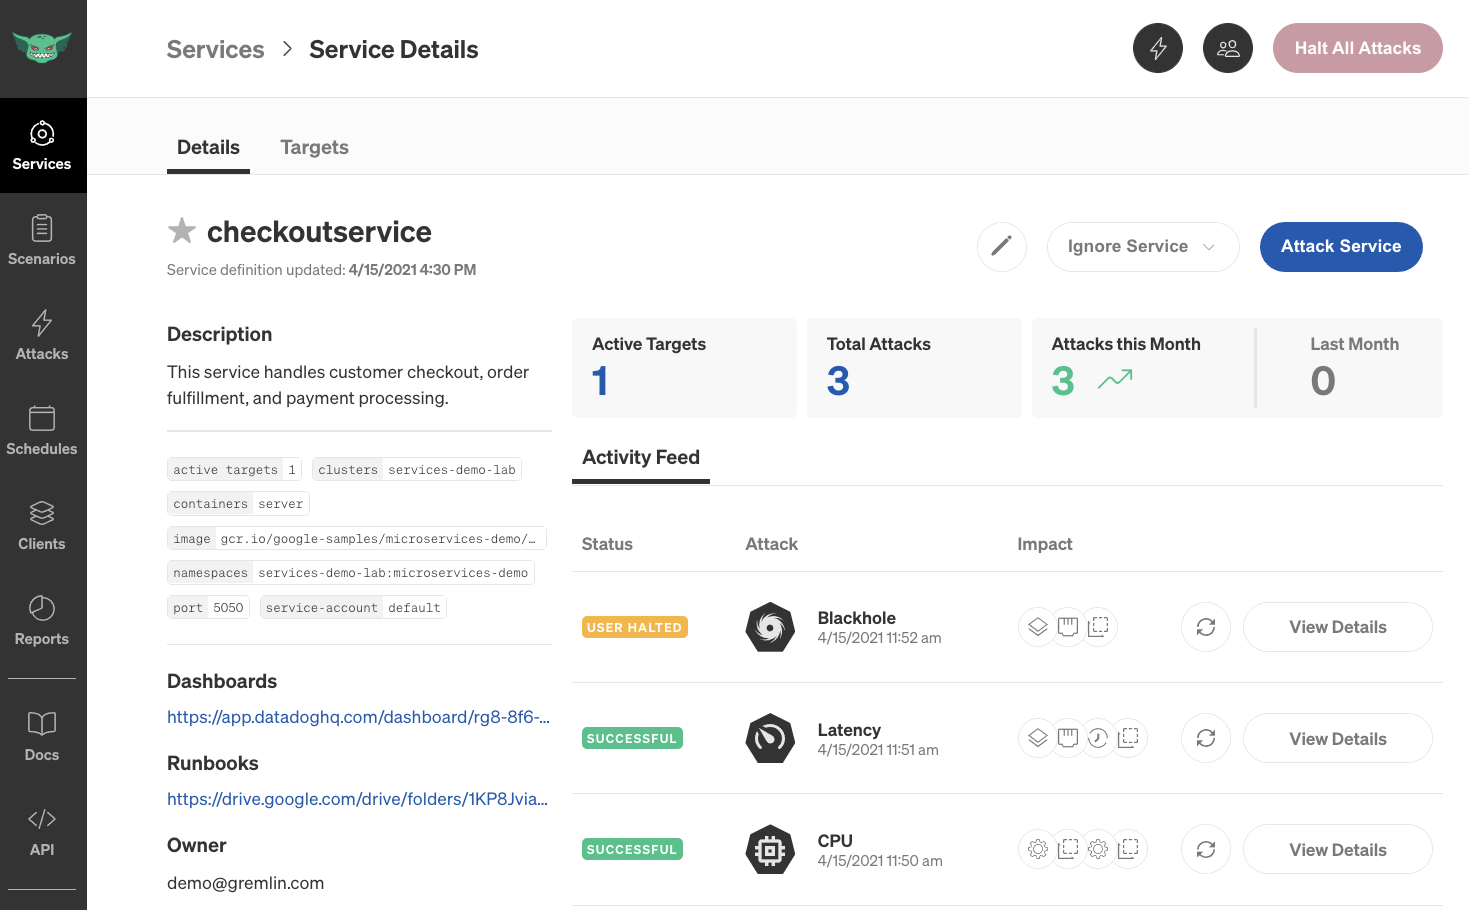
Task: Switch to the Targets tab
Action: (x=314, y=147)
